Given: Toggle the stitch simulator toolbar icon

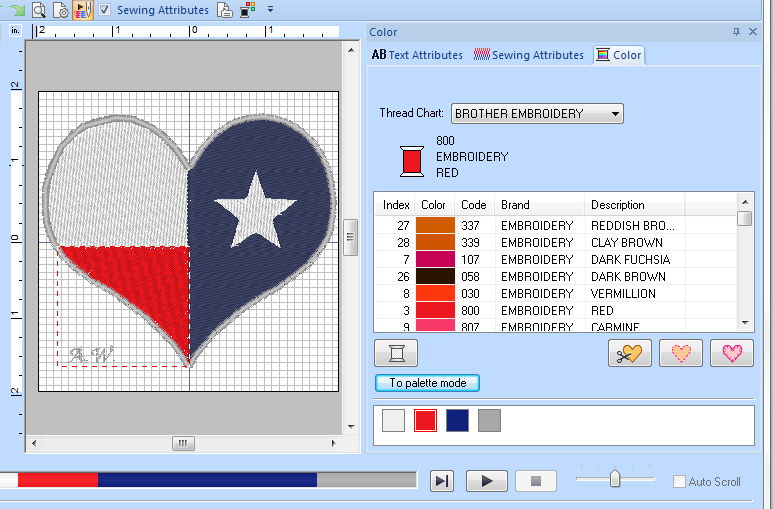Looking at the screenshot, I should click(x=83, y=9).
